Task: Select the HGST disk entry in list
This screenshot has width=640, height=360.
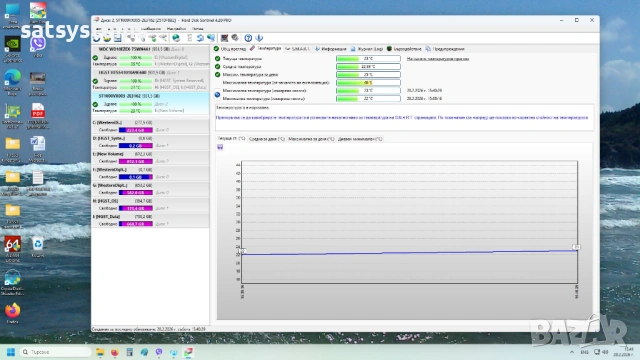Action: [150, 80]
